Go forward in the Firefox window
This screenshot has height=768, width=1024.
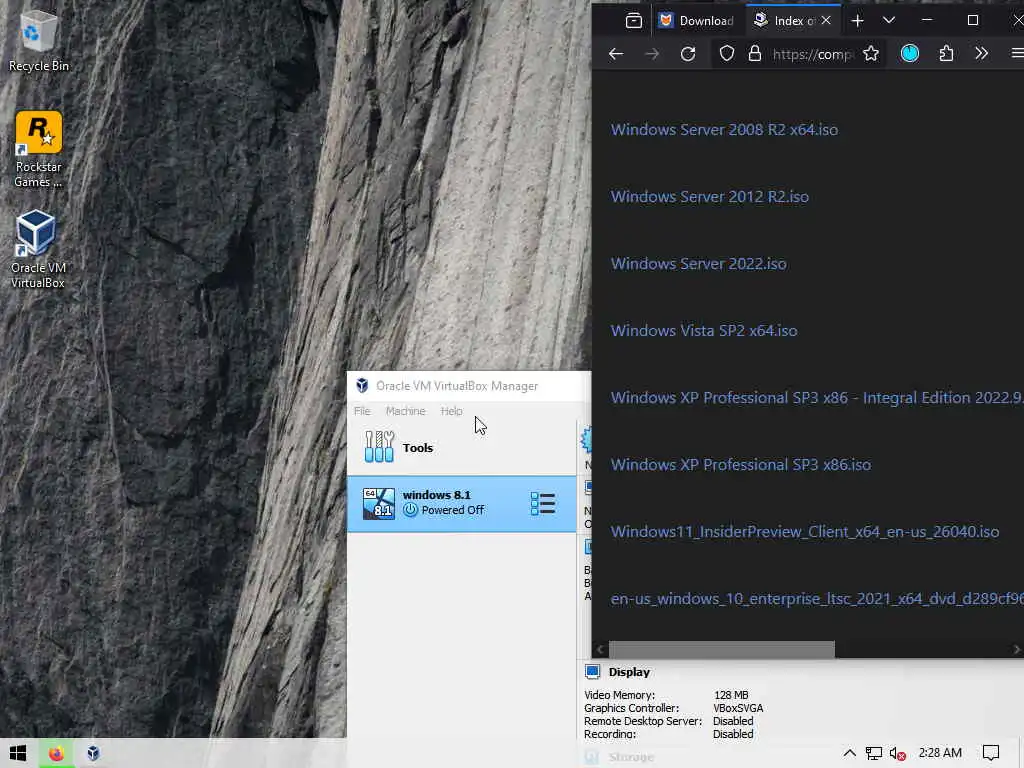coord(652,54)
